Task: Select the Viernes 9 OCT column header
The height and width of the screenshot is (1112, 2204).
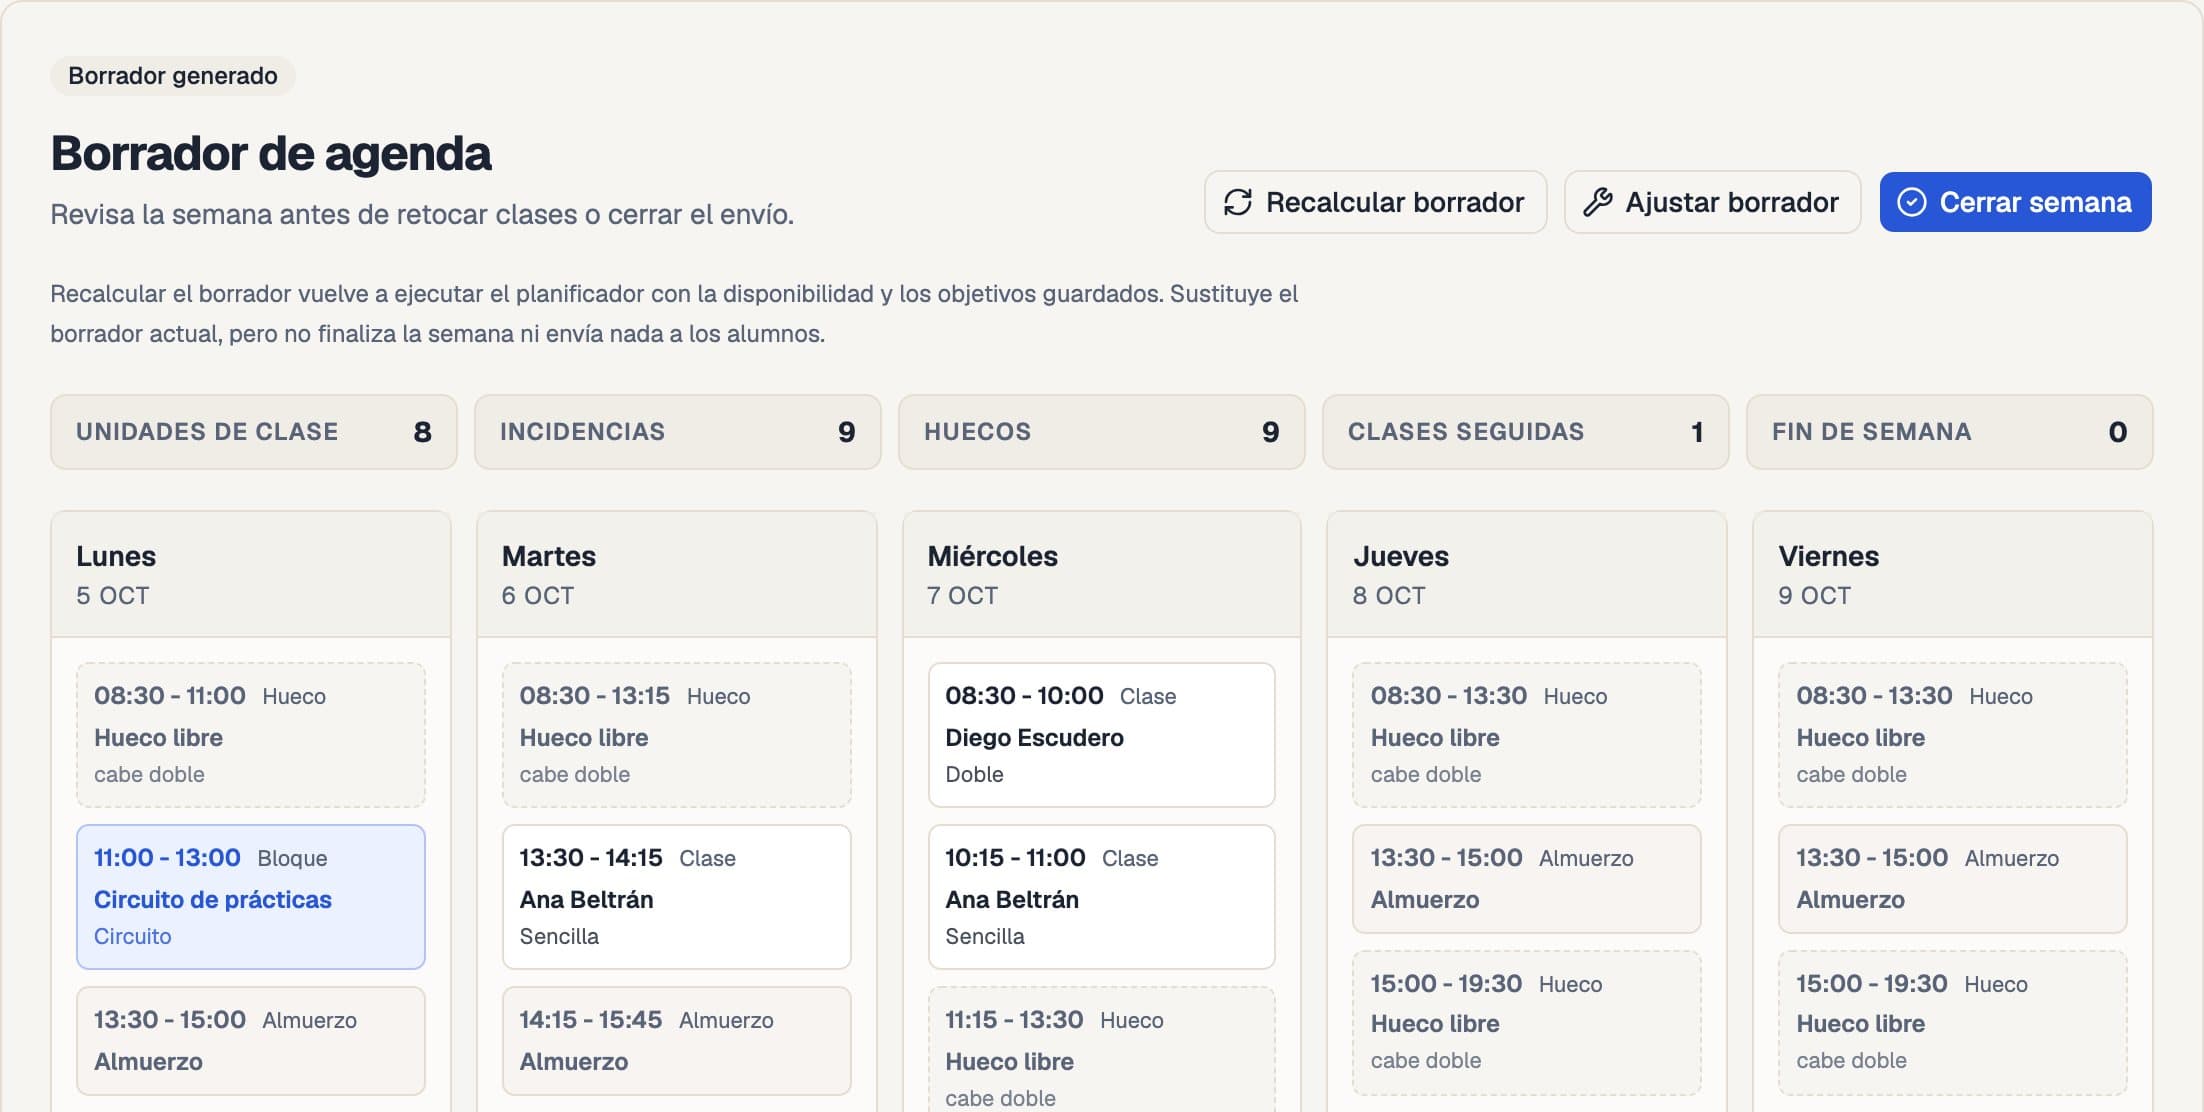Action: tap(1953, 575)
